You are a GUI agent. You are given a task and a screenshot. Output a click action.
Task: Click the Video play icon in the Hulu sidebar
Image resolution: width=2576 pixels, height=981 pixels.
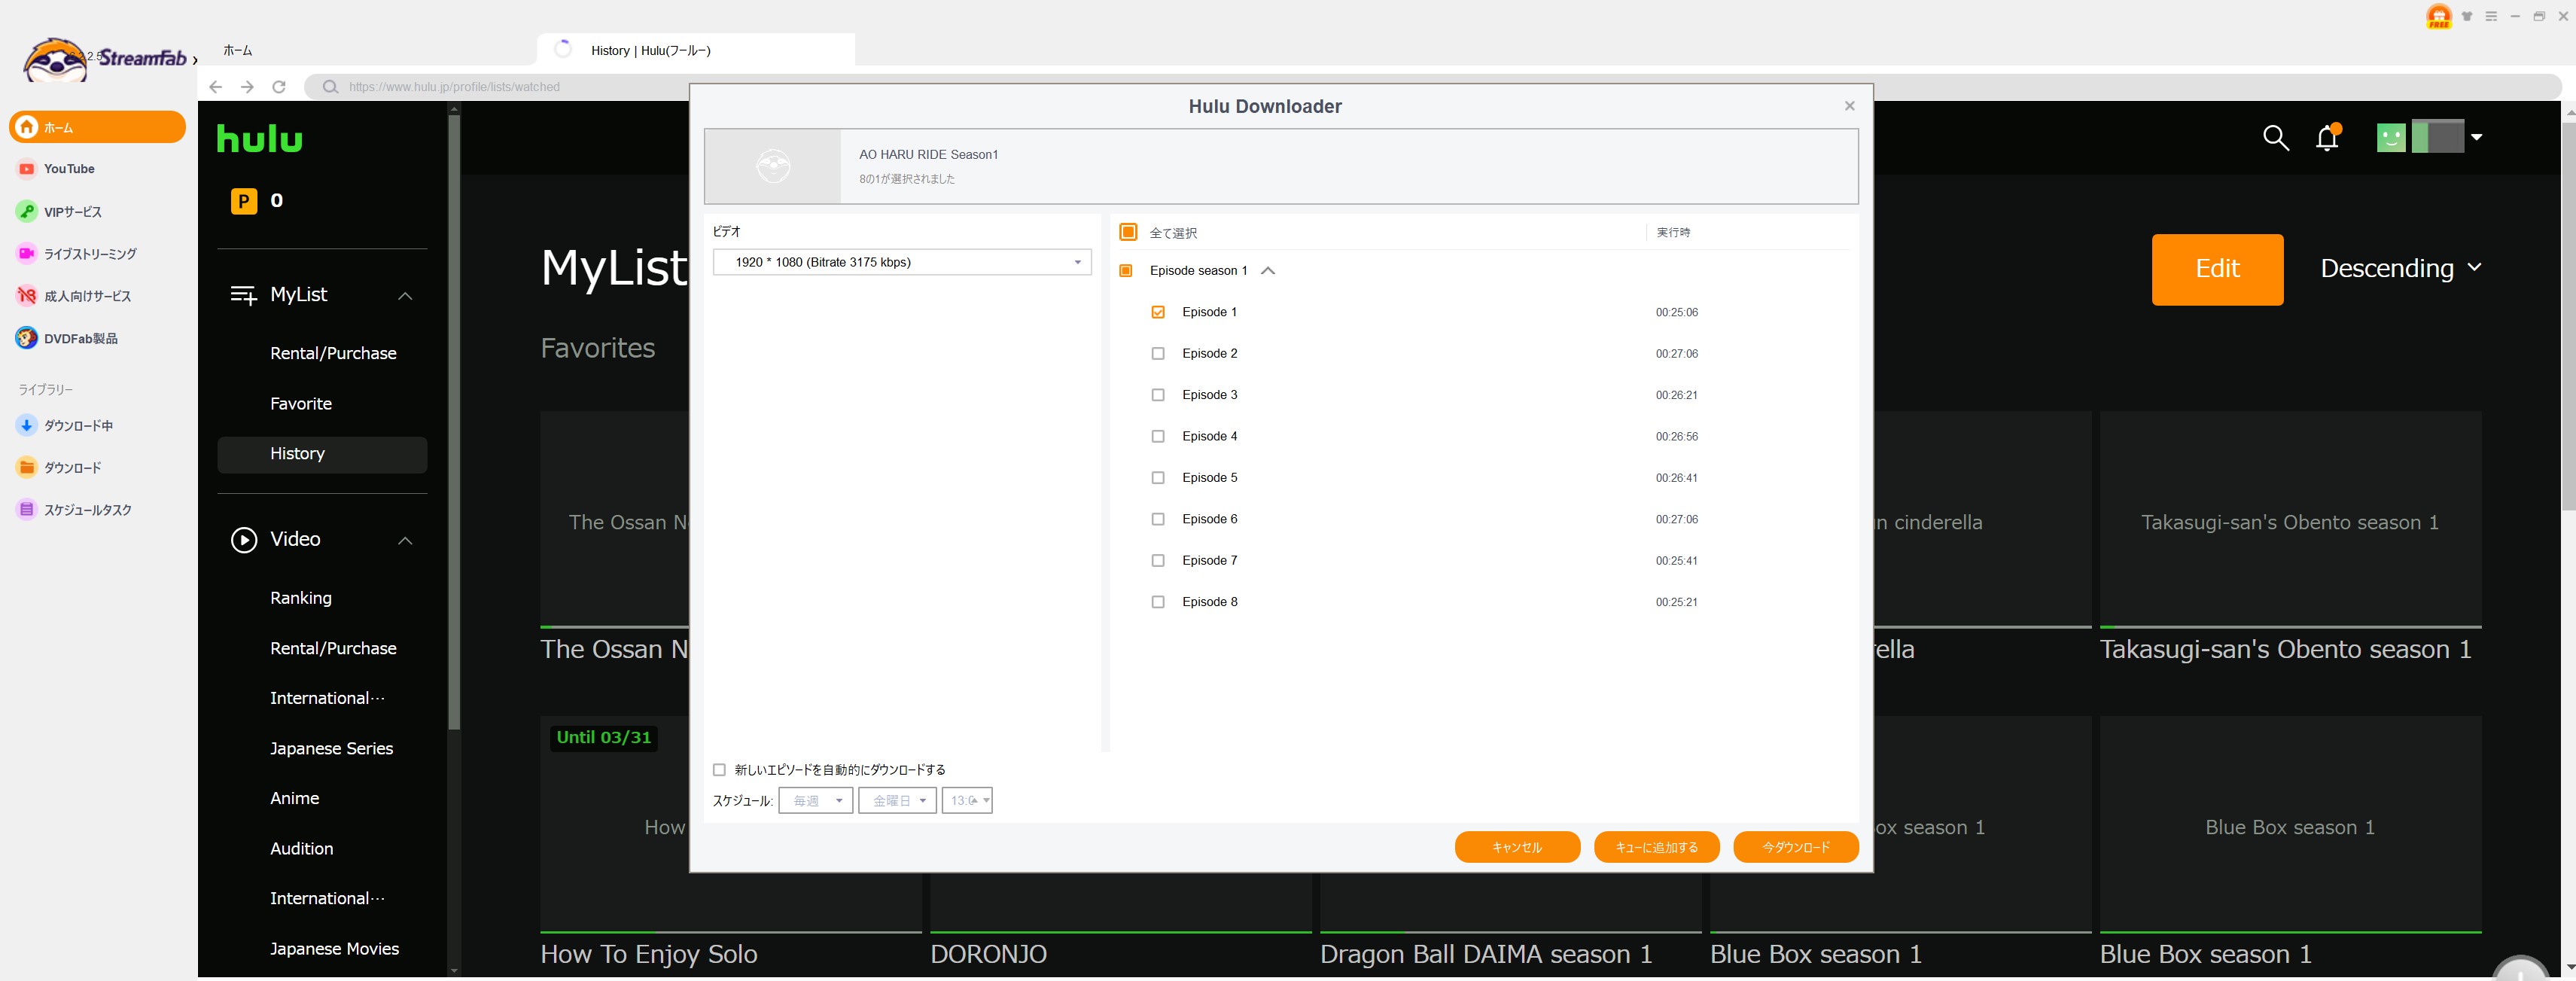coord(243,540)
